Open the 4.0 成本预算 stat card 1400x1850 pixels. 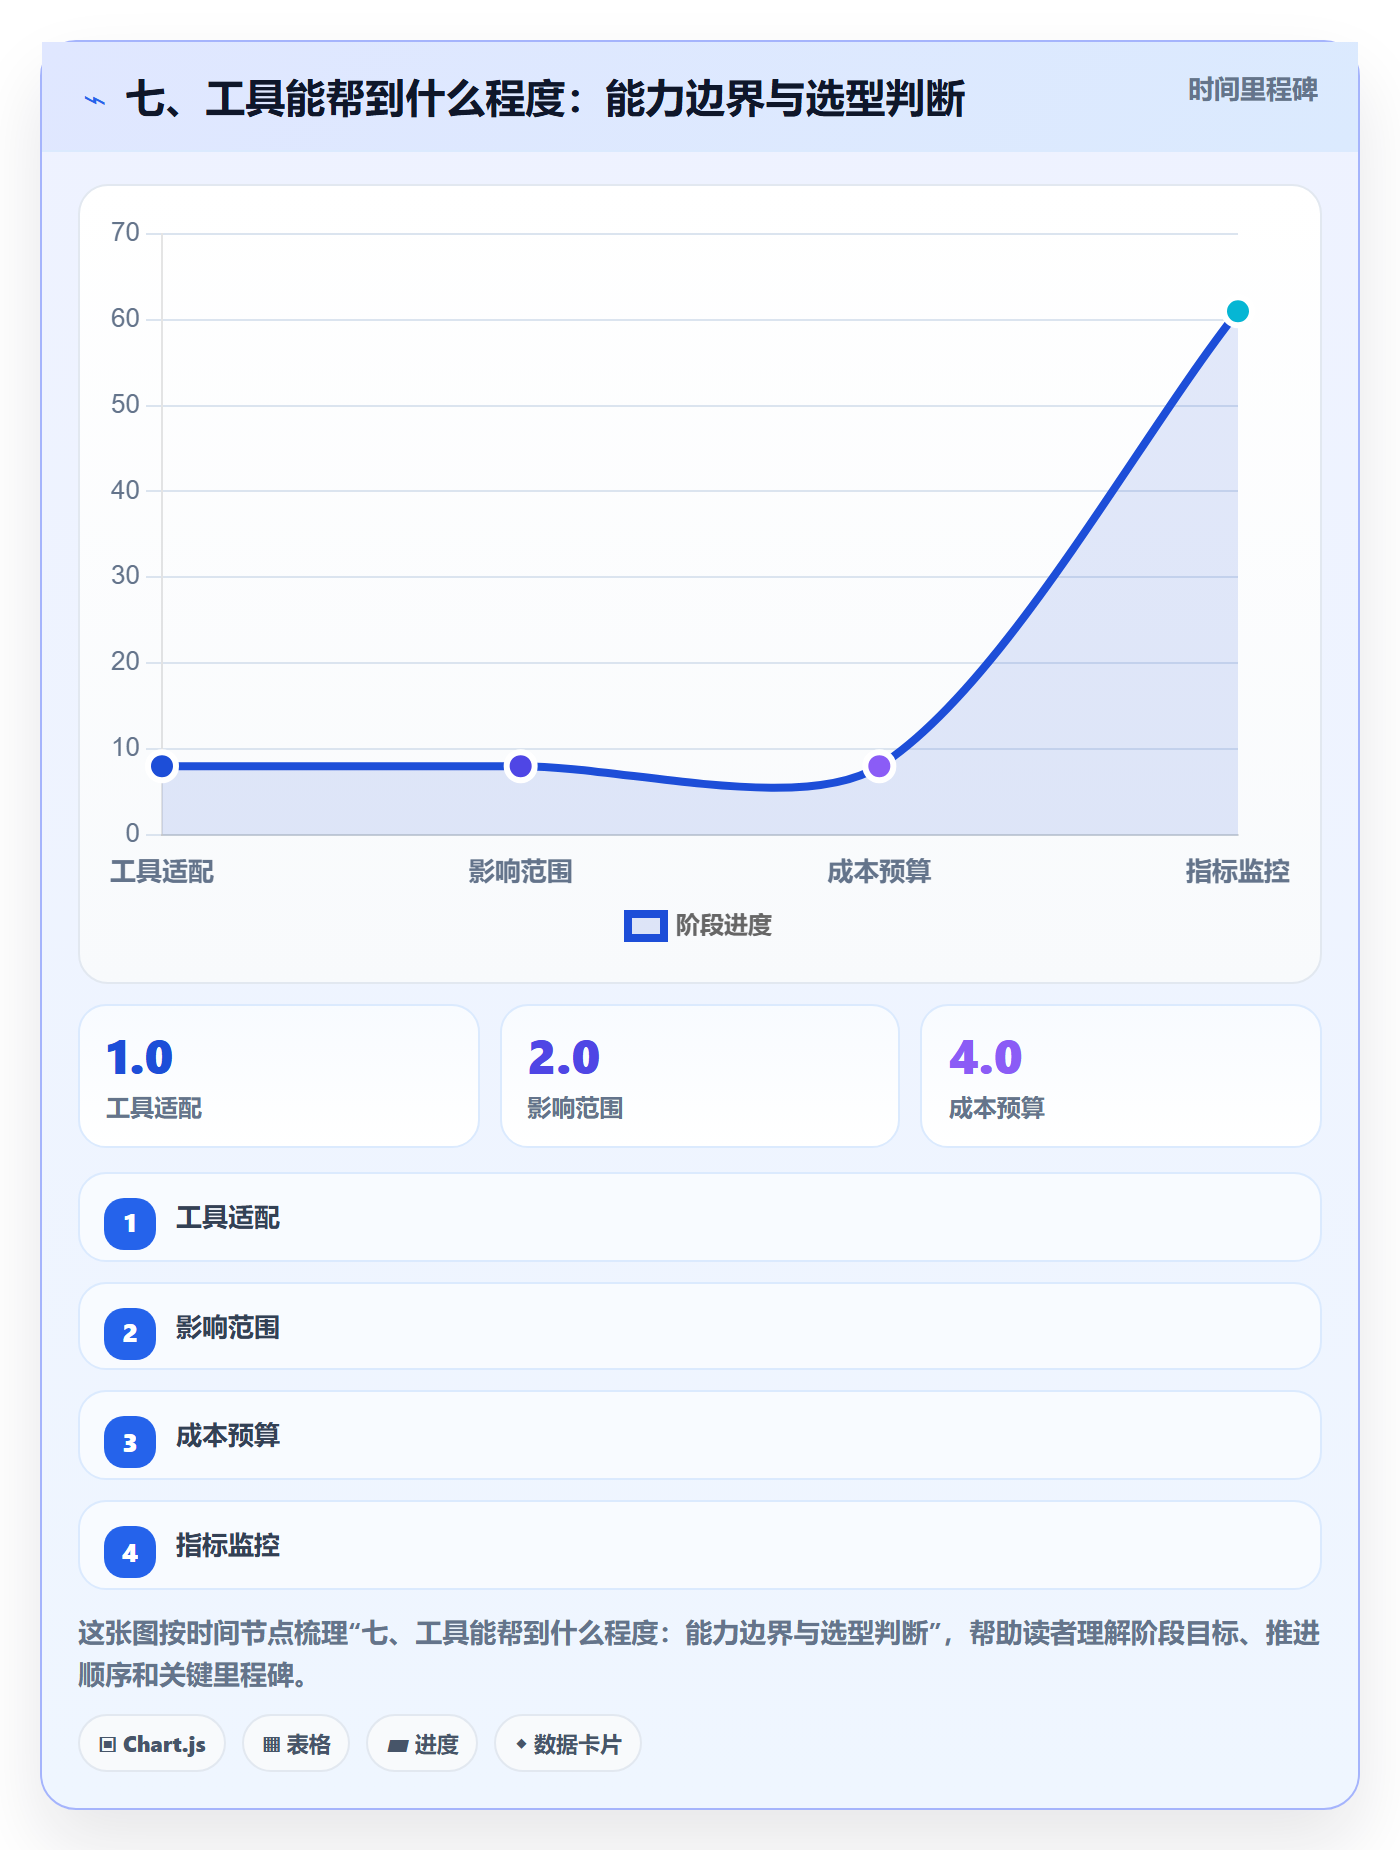1121,1076
